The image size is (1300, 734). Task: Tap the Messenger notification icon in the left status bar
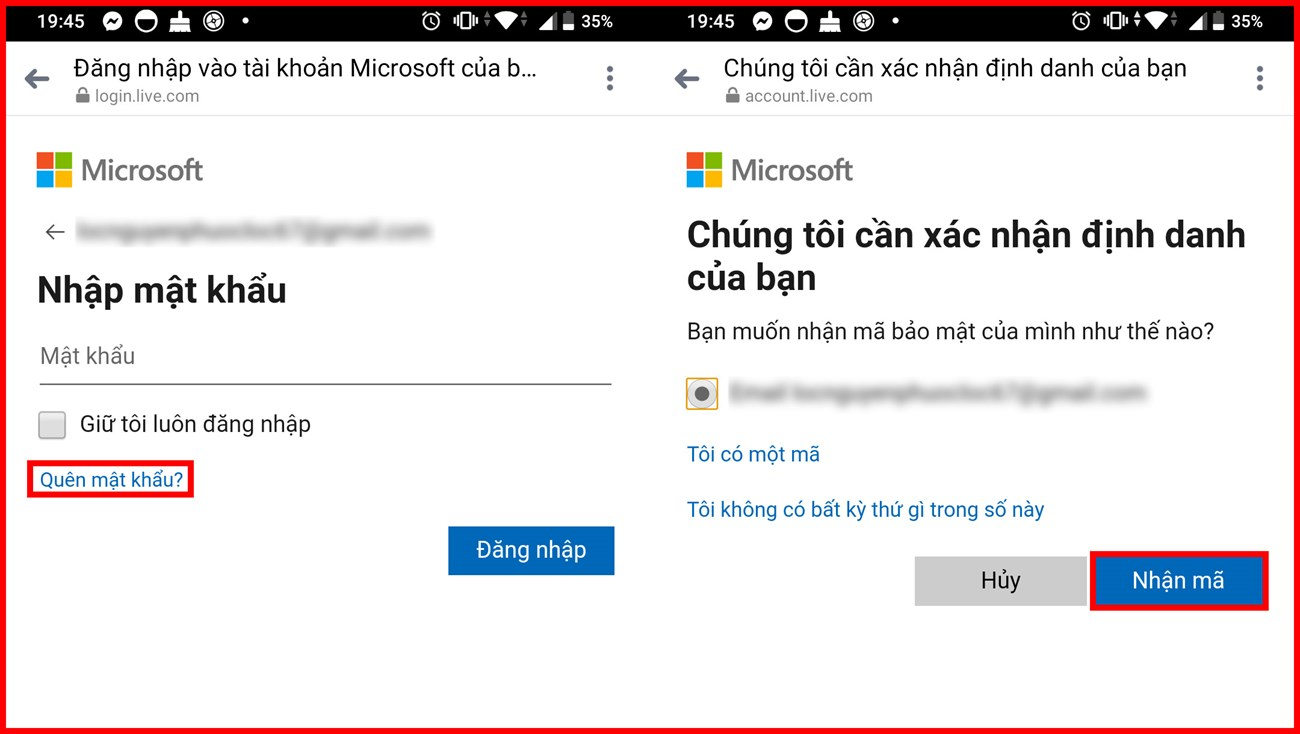pos(113,21)
